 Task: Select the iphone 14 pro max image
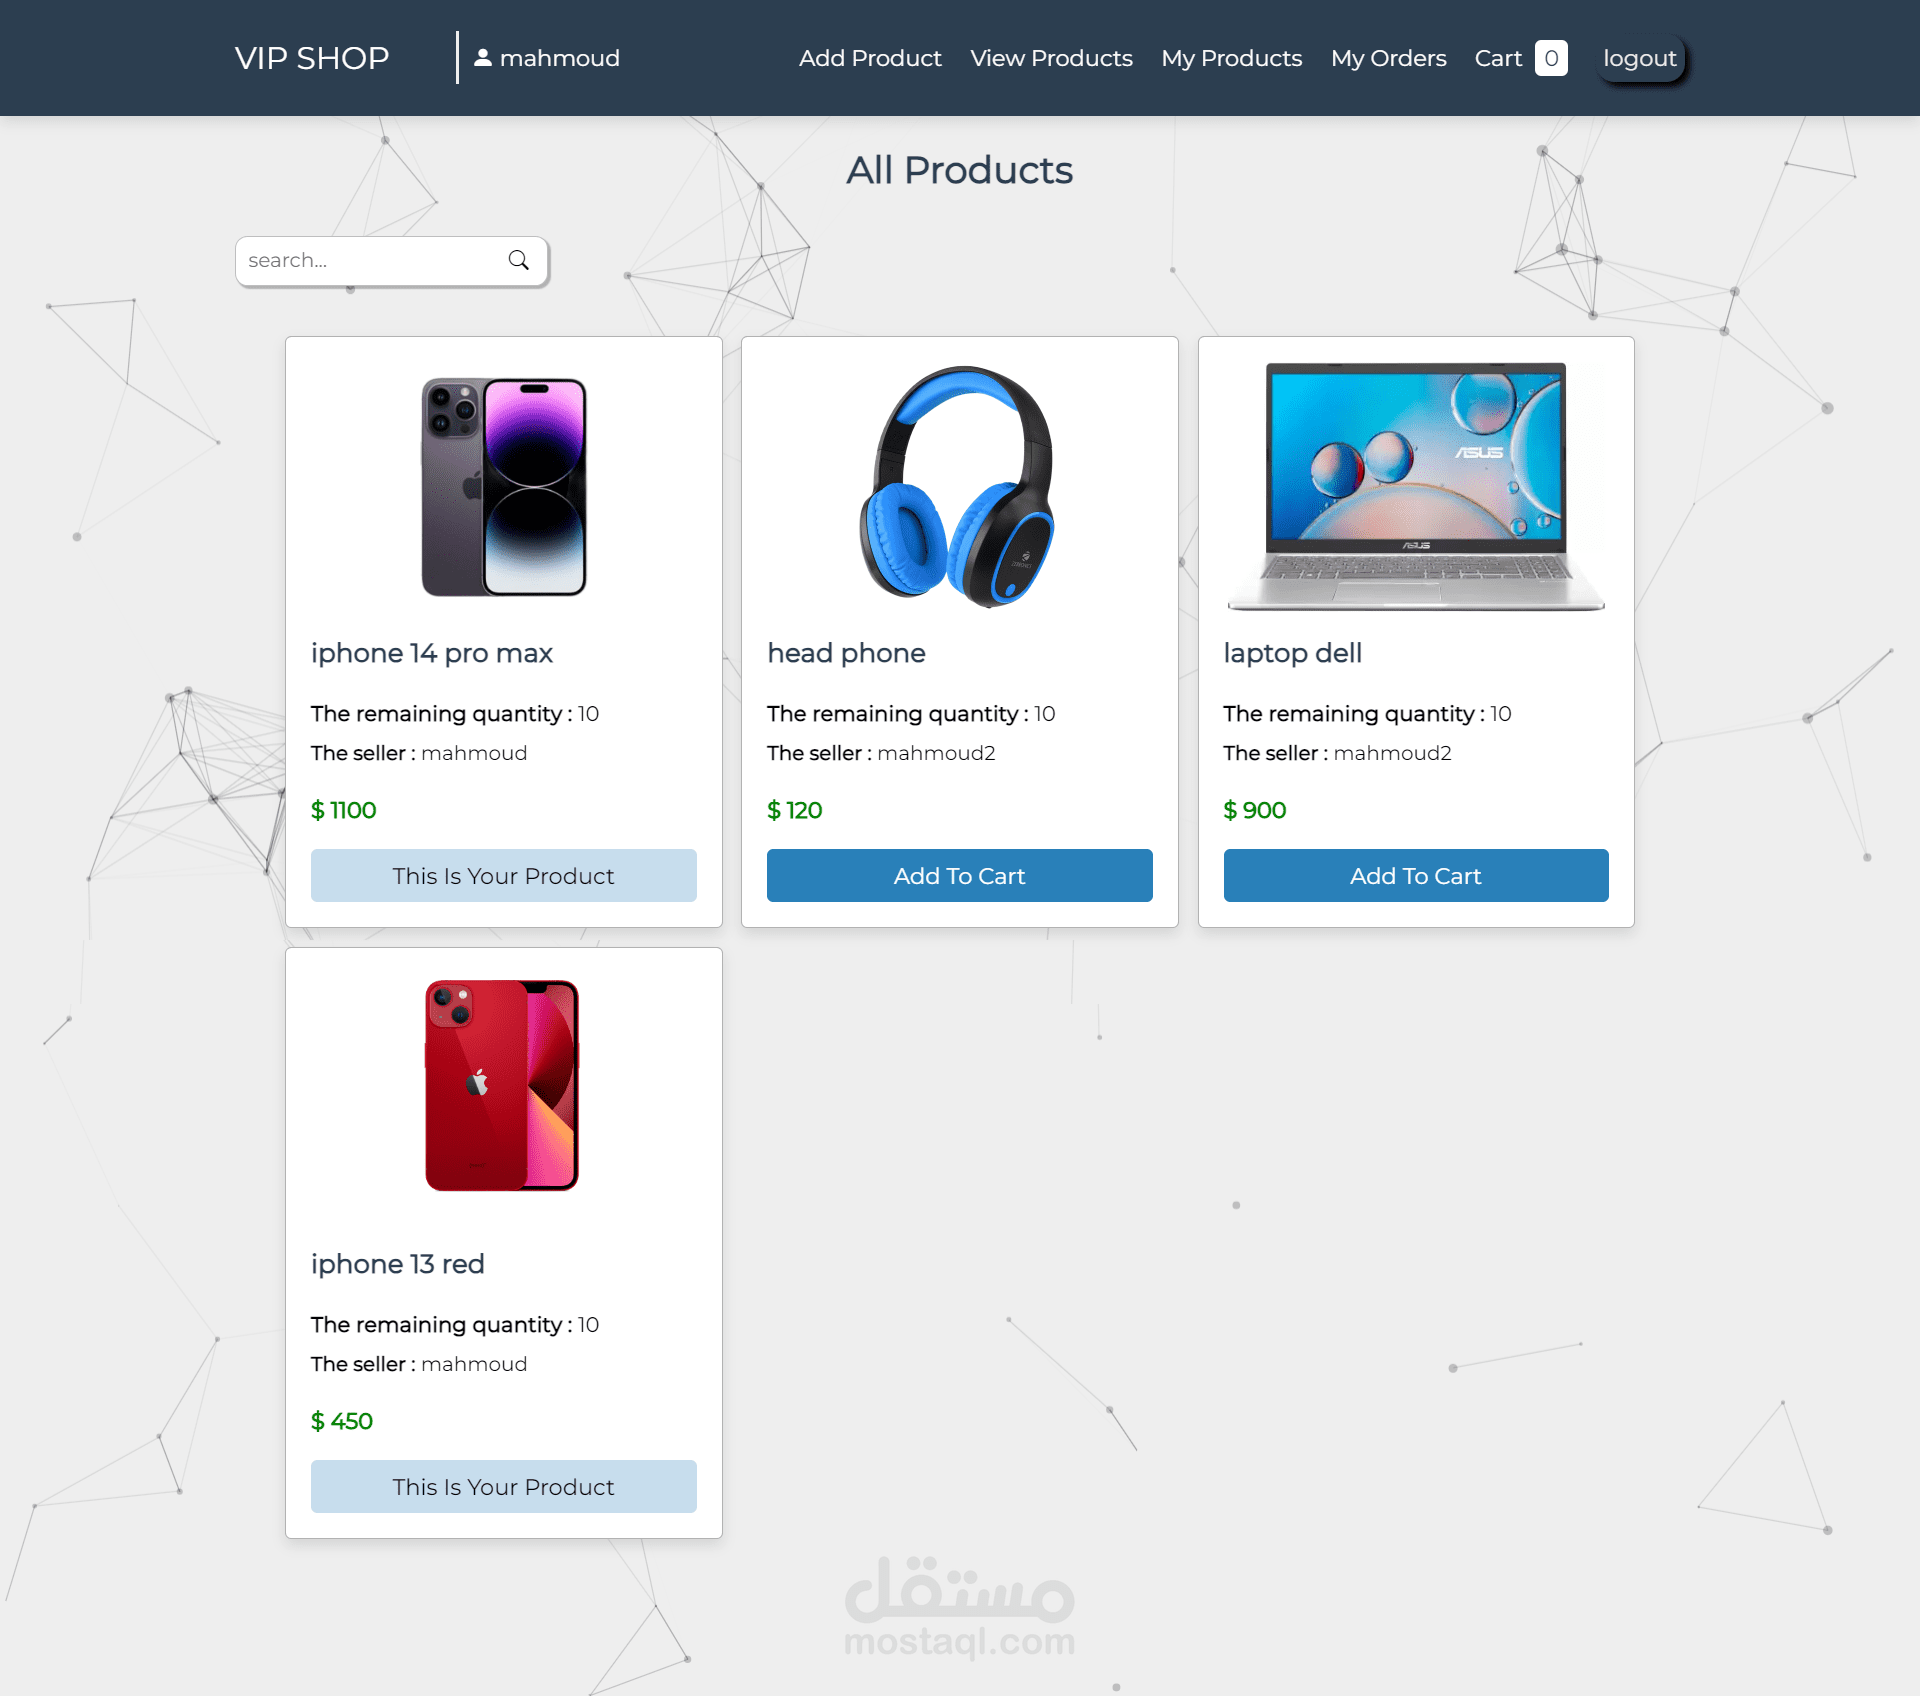coord(504,487)
